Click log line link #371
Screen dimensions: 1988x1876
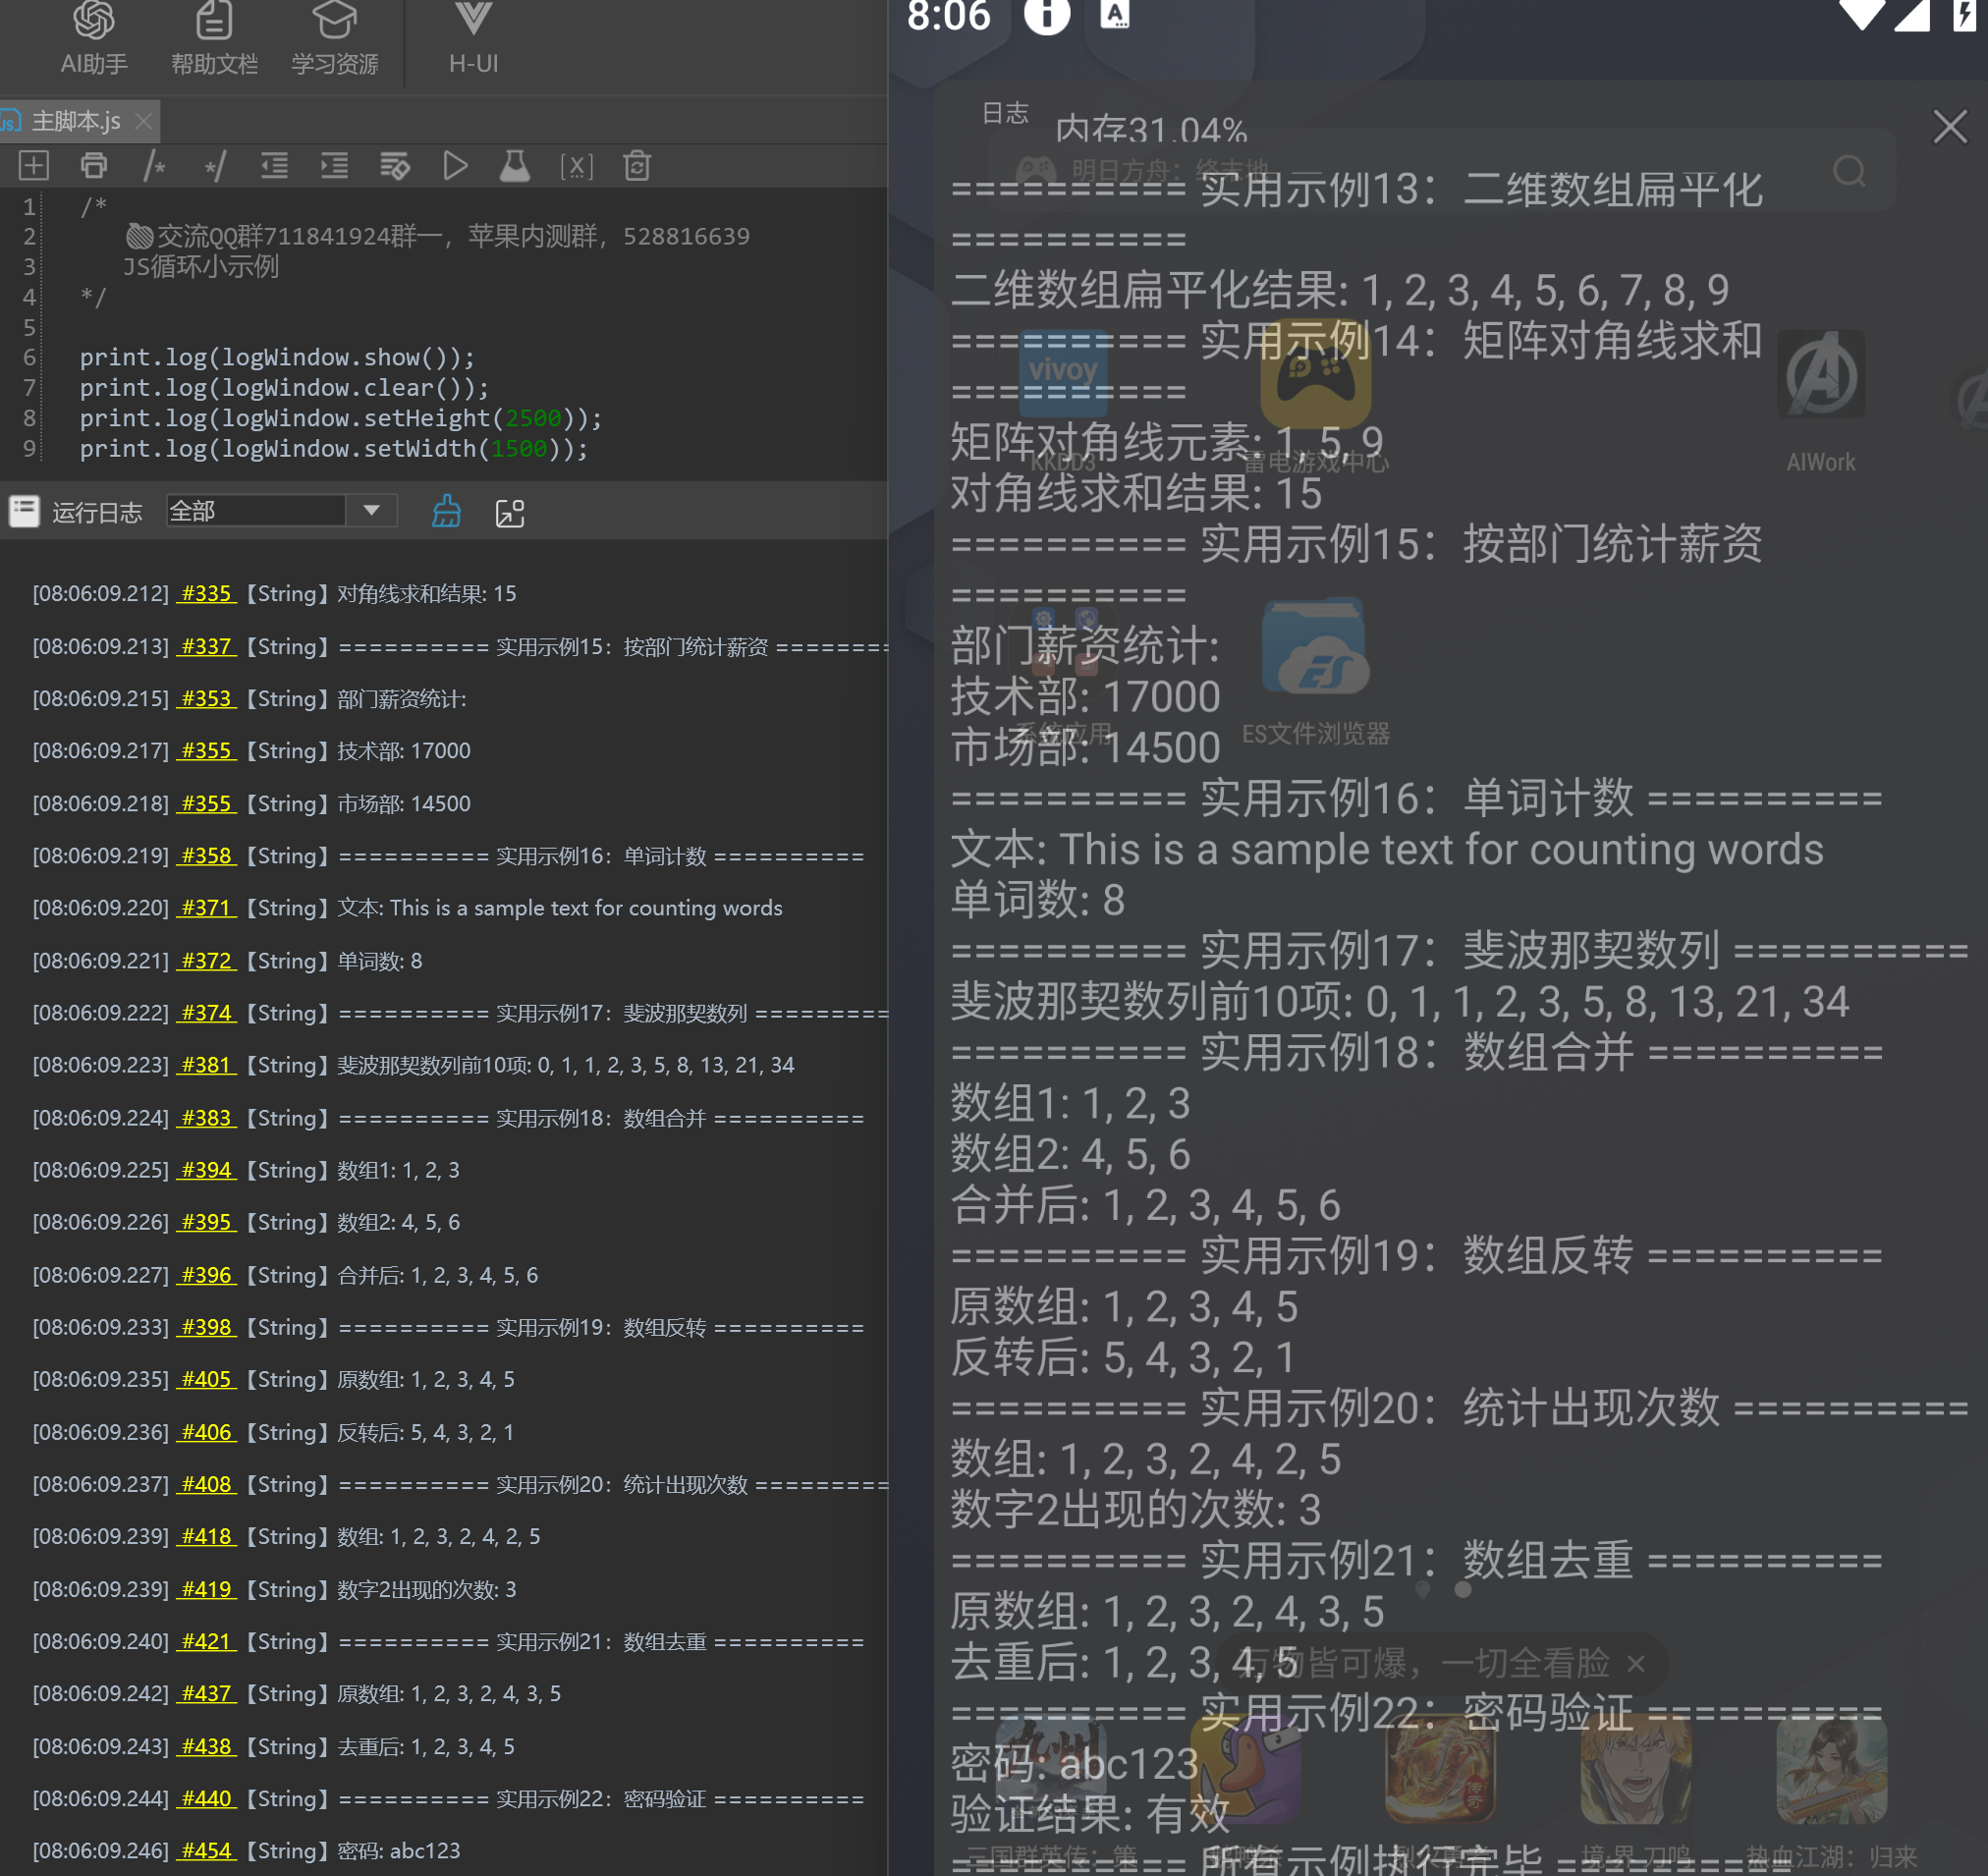207,908
